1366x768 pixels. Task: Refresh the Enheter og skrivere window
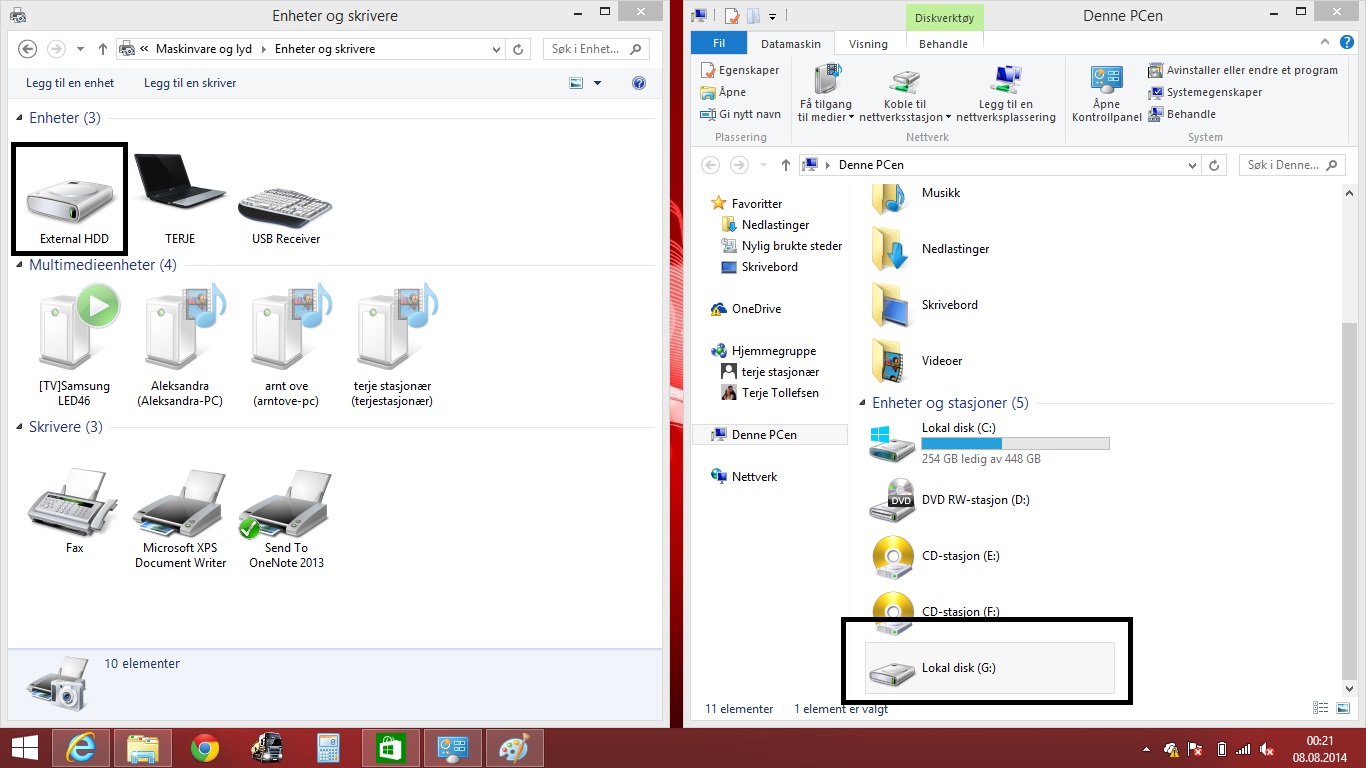point(518,49)
